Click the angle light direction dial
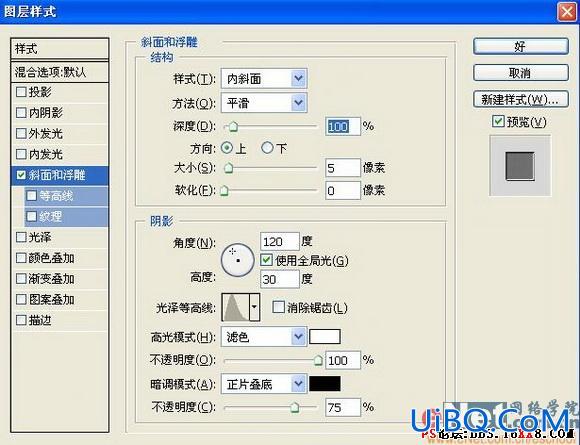 click(237, 260)
